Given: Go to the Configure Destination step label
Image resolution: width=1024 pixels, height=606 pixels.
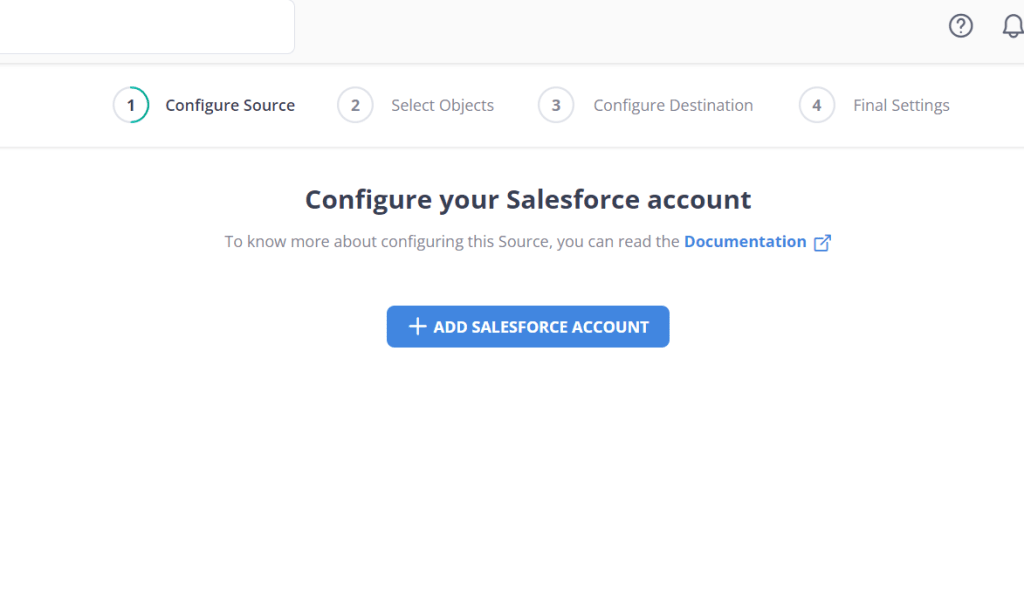Looking at the screenshot, I should tap(673, 105).
